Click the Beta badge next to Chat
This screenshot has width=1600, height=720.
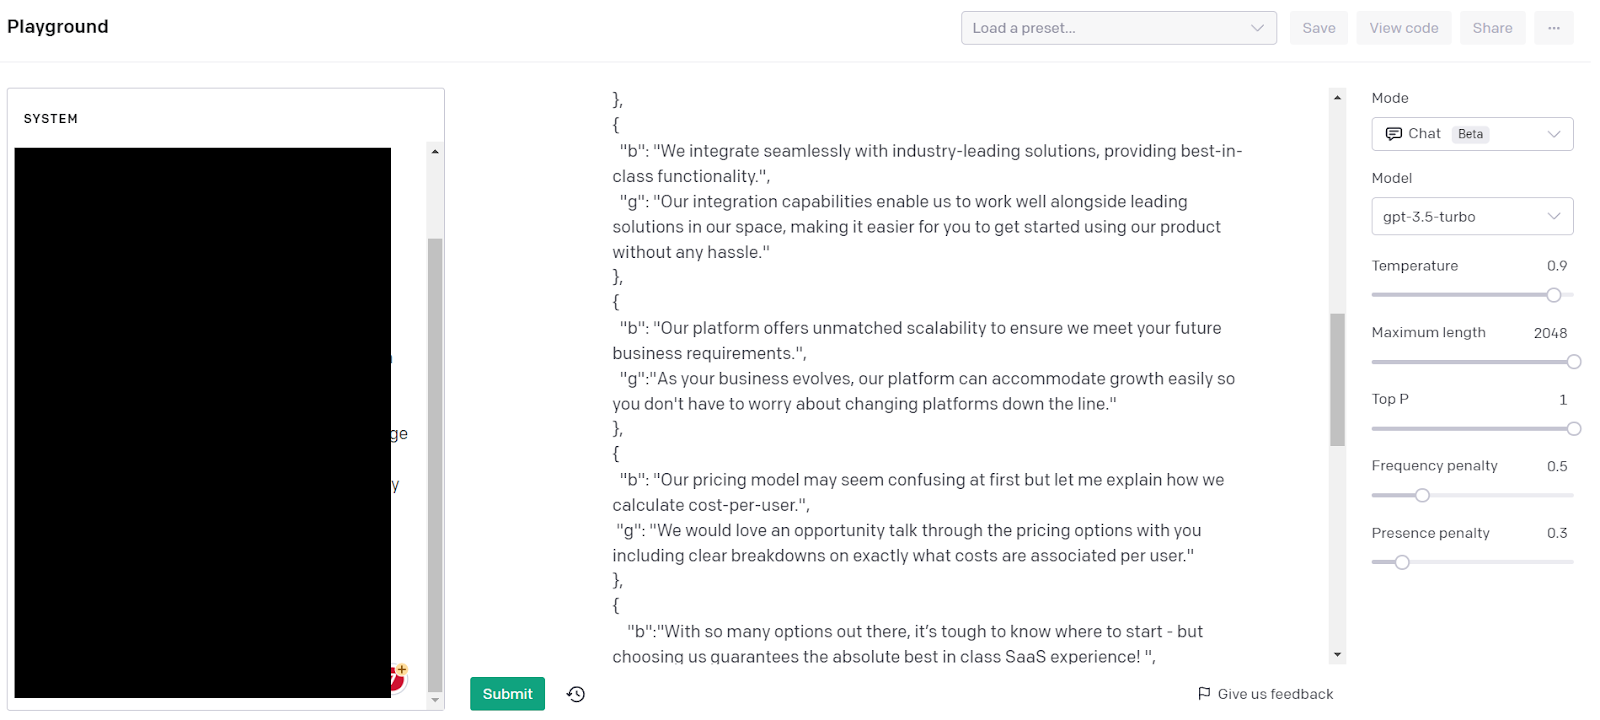click(x=1470, y=133)
